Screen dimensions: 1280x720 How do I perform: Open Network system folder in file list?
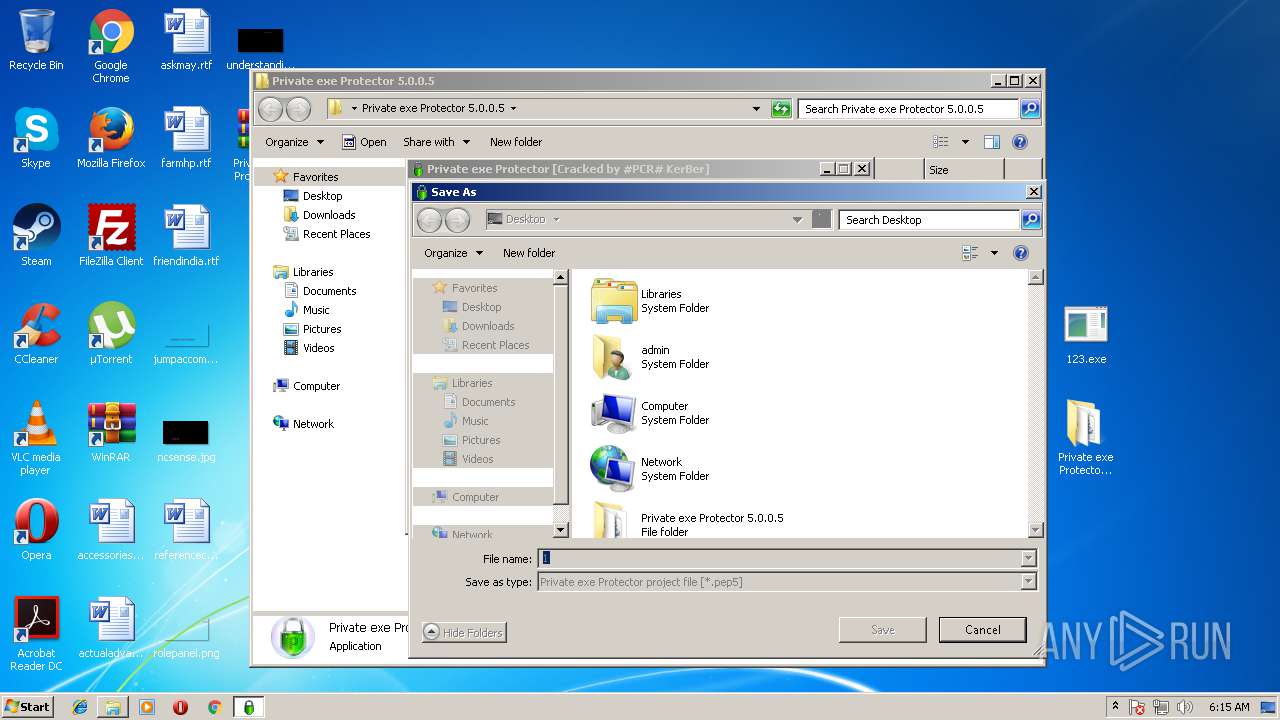(x=650, y=469)
